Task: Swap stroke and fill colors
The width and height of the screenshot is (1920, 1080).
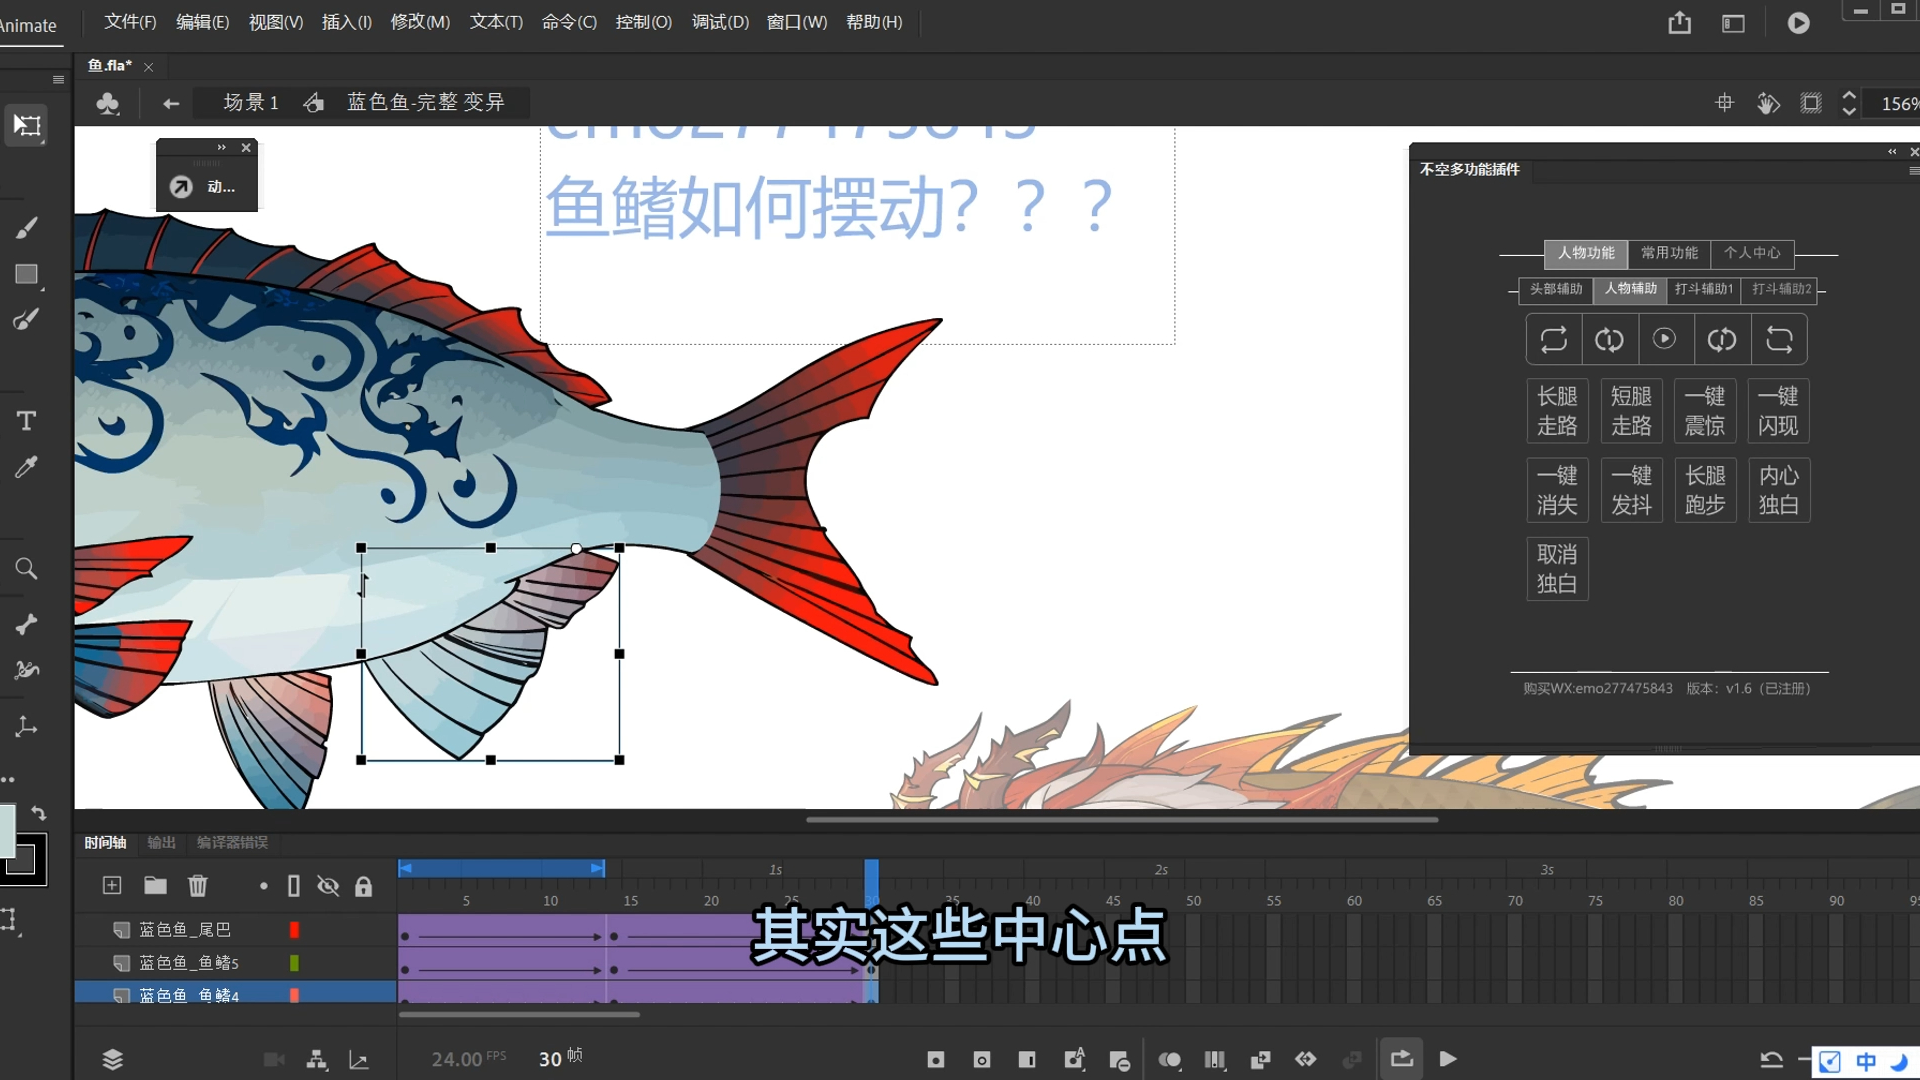Action: [38, 814]
